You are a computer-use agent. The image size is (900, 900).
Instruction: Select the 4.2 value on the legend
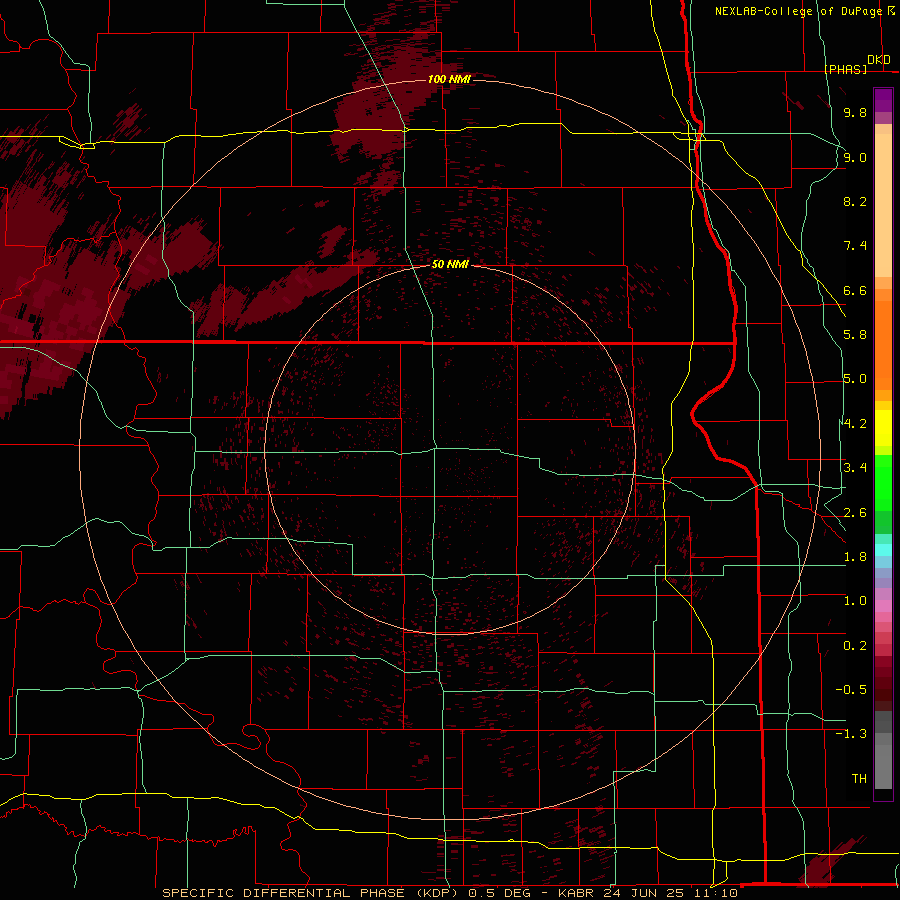tap(855, 424)
